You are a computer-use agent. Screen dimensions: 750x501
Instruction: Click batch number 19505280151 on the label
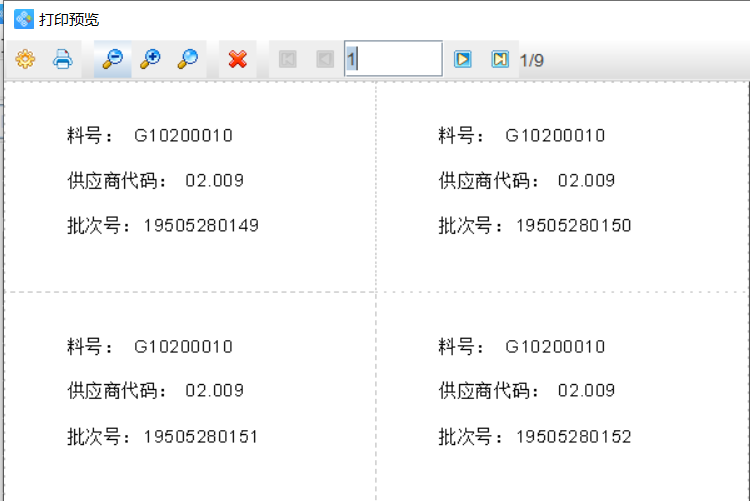200,437
